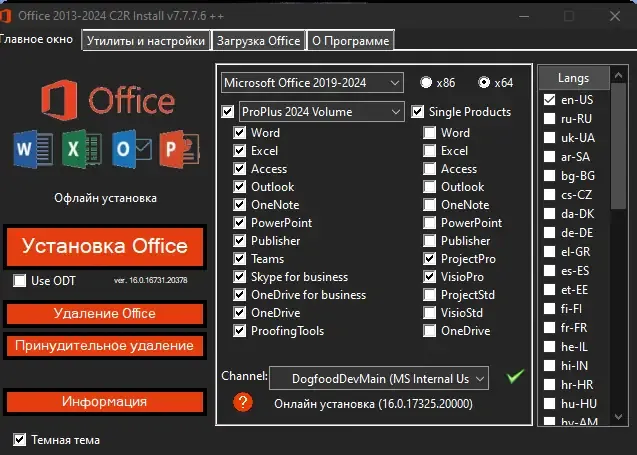637x455 pixels.
Task: Toggle the Single Products checkbox
Action: [x=418, y=111]
